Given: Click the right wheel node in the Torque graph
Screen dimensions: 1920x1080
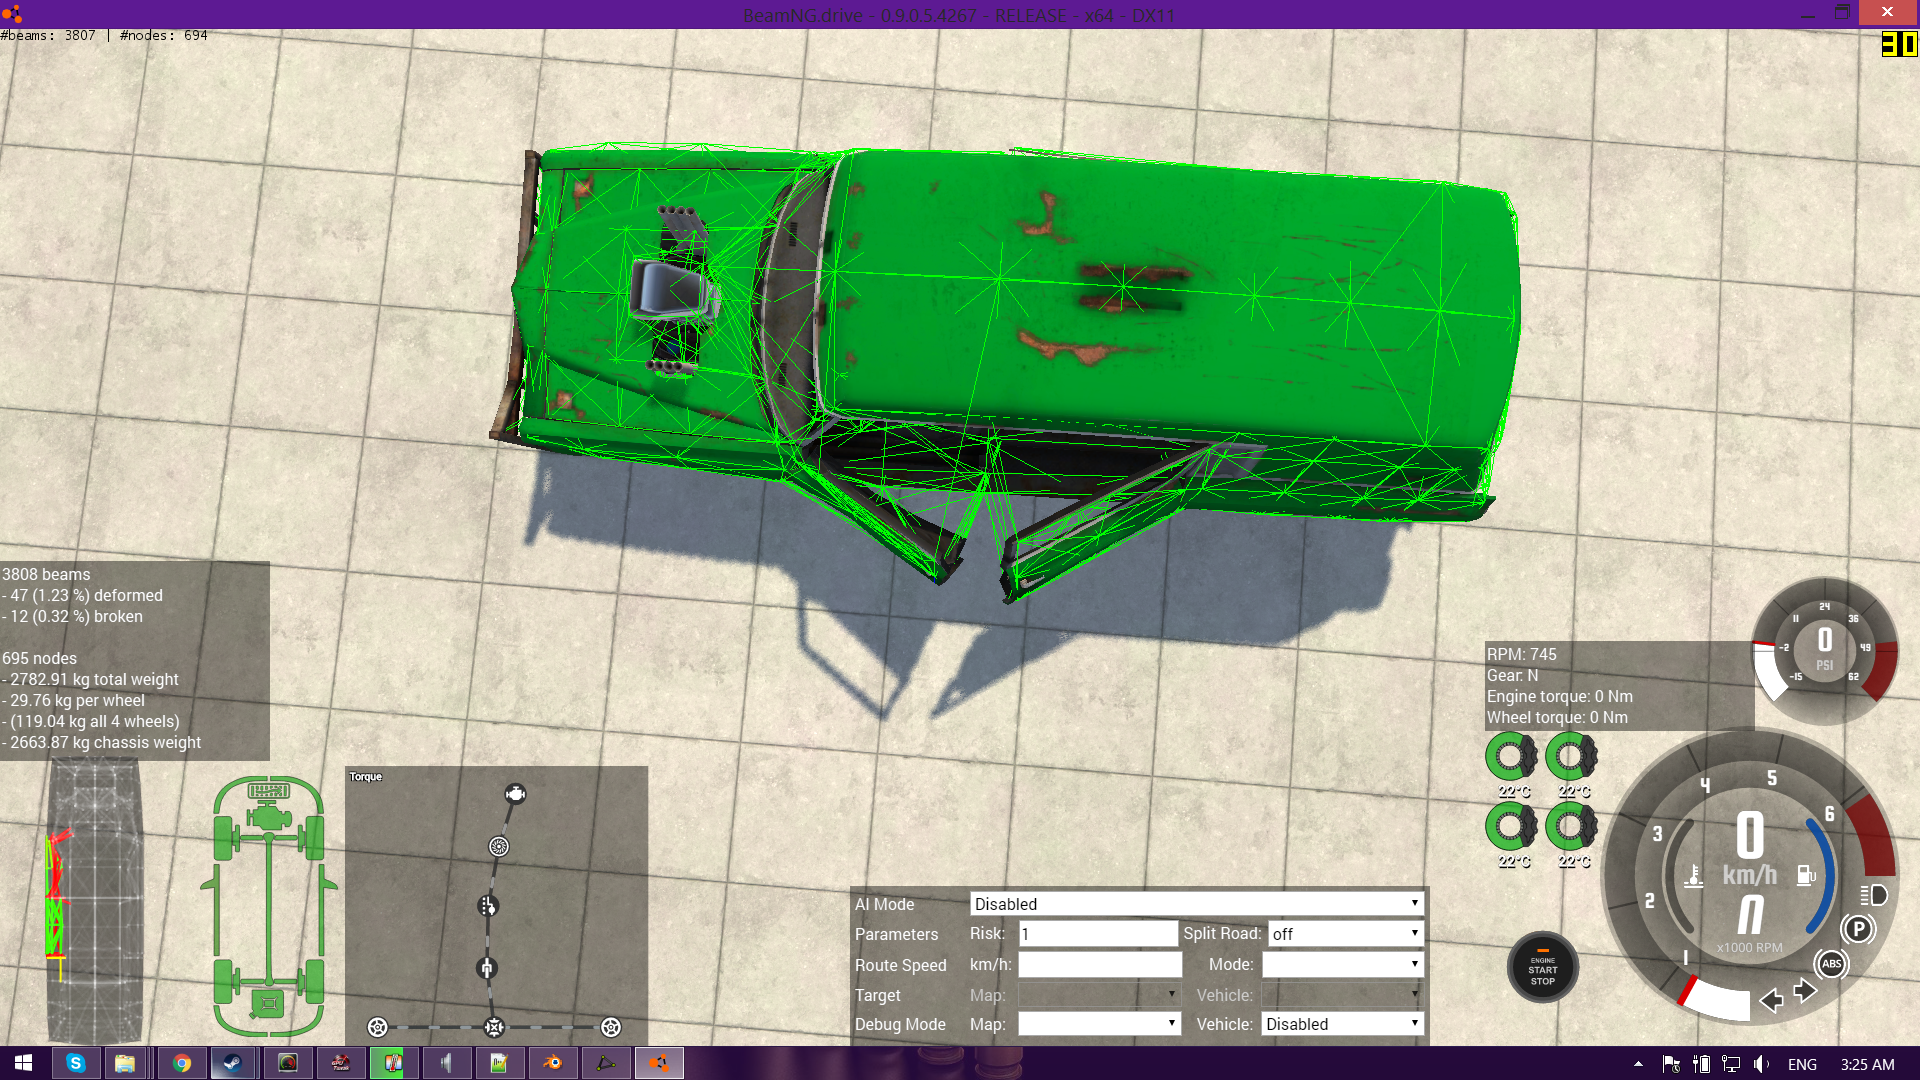Looking at the screenshot, I should coord(611,1027).
